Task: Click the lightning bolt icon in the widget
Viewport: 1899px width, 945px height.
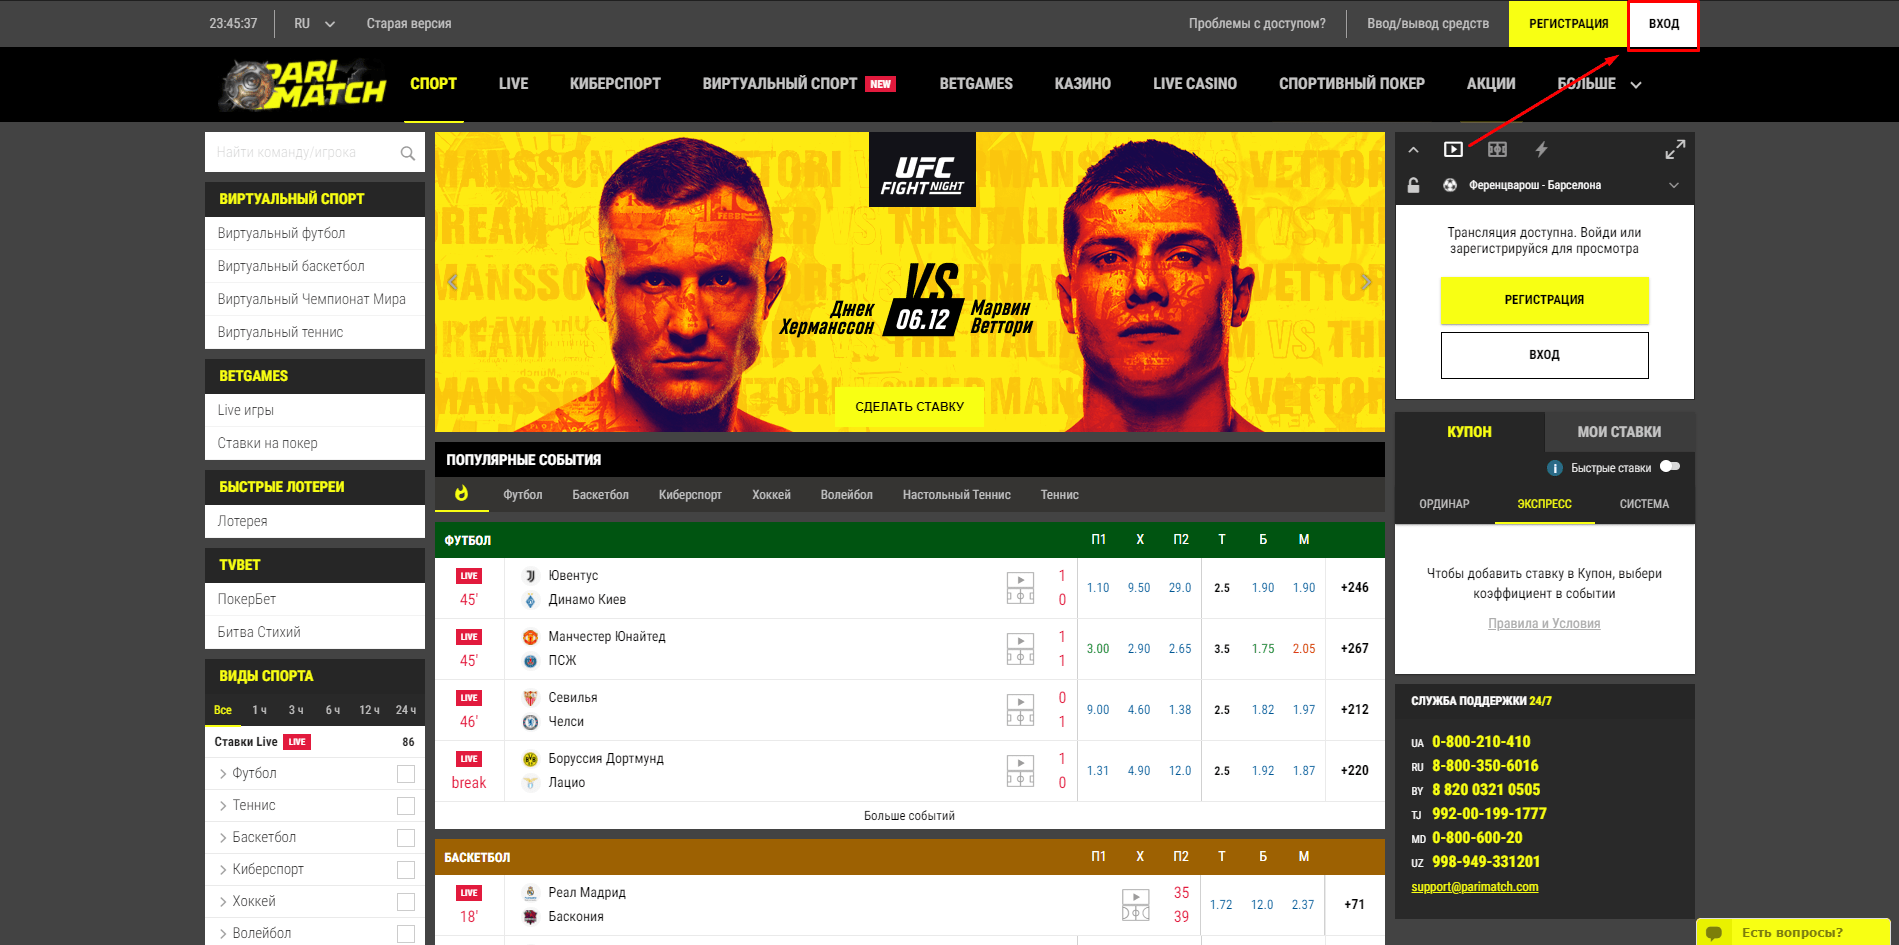Action: (x=1541, y=149)
